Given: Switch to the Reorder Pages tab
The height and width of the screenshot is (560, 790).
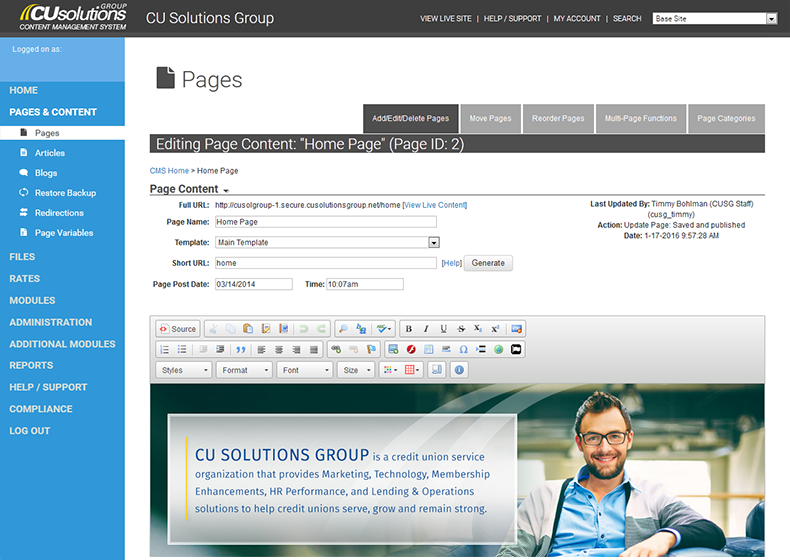Looking at the screenshot, I should click(x=558, y=118).
